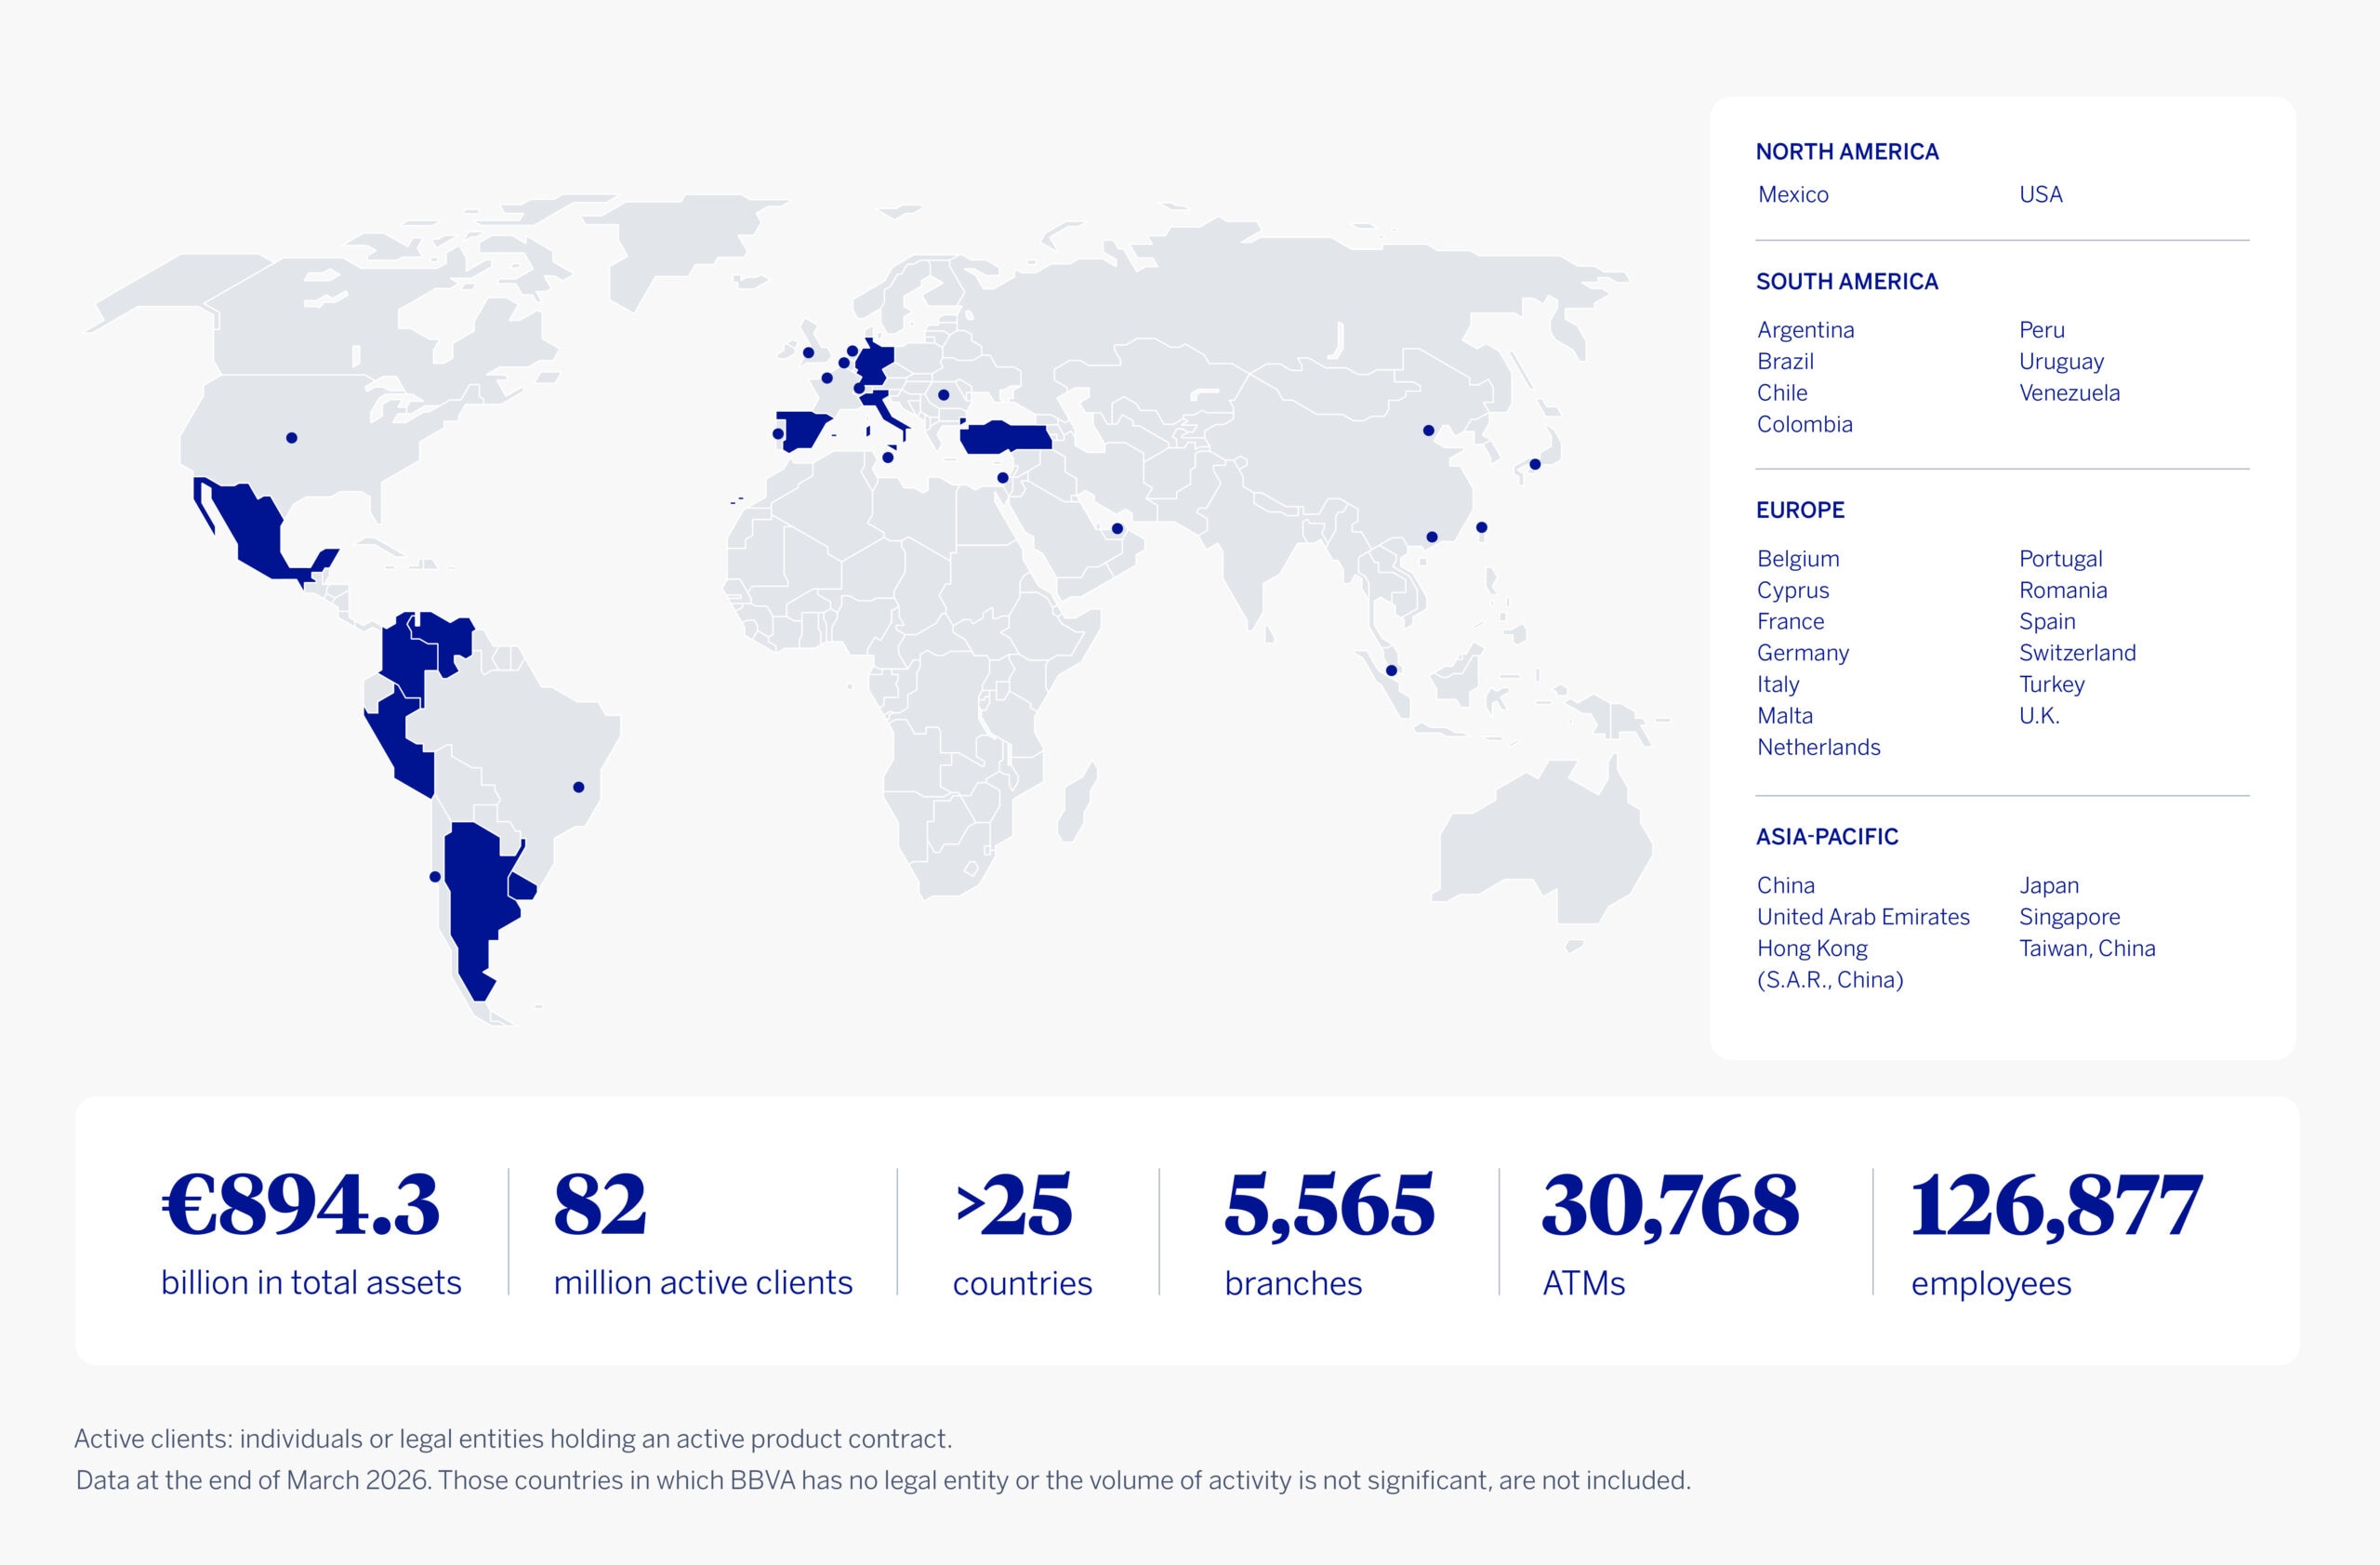Click the ASIA-PACIFIC section heading
The height and width of the screenshot is (1565, 2380).
coord(1827,837)
